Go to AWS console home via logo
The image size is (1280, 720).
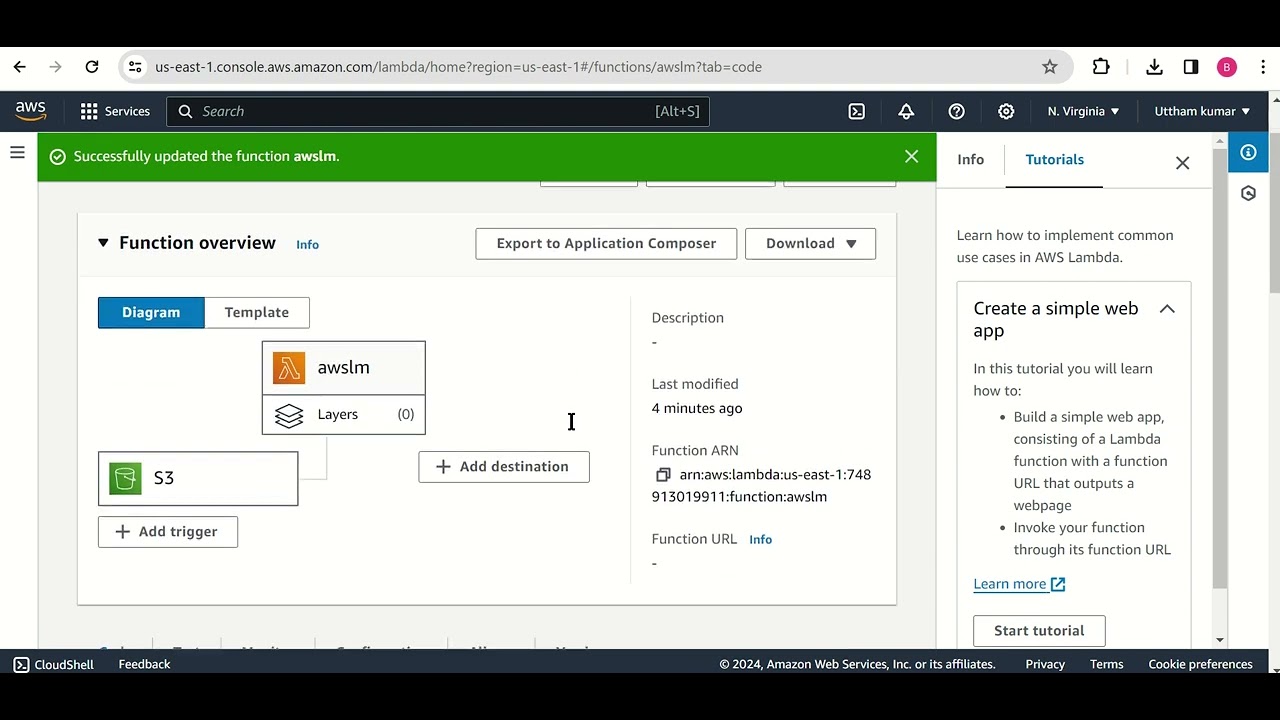point(31,111)
